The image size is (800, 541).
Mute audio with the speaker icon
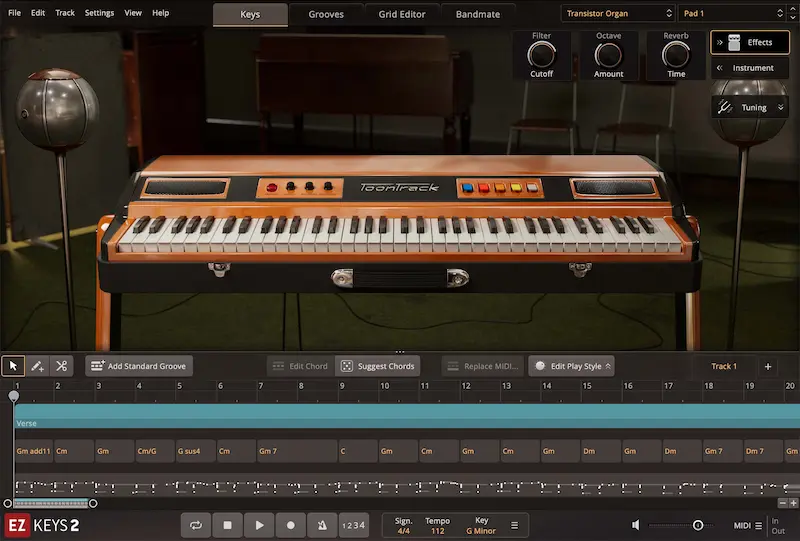(x=636, y=525)
